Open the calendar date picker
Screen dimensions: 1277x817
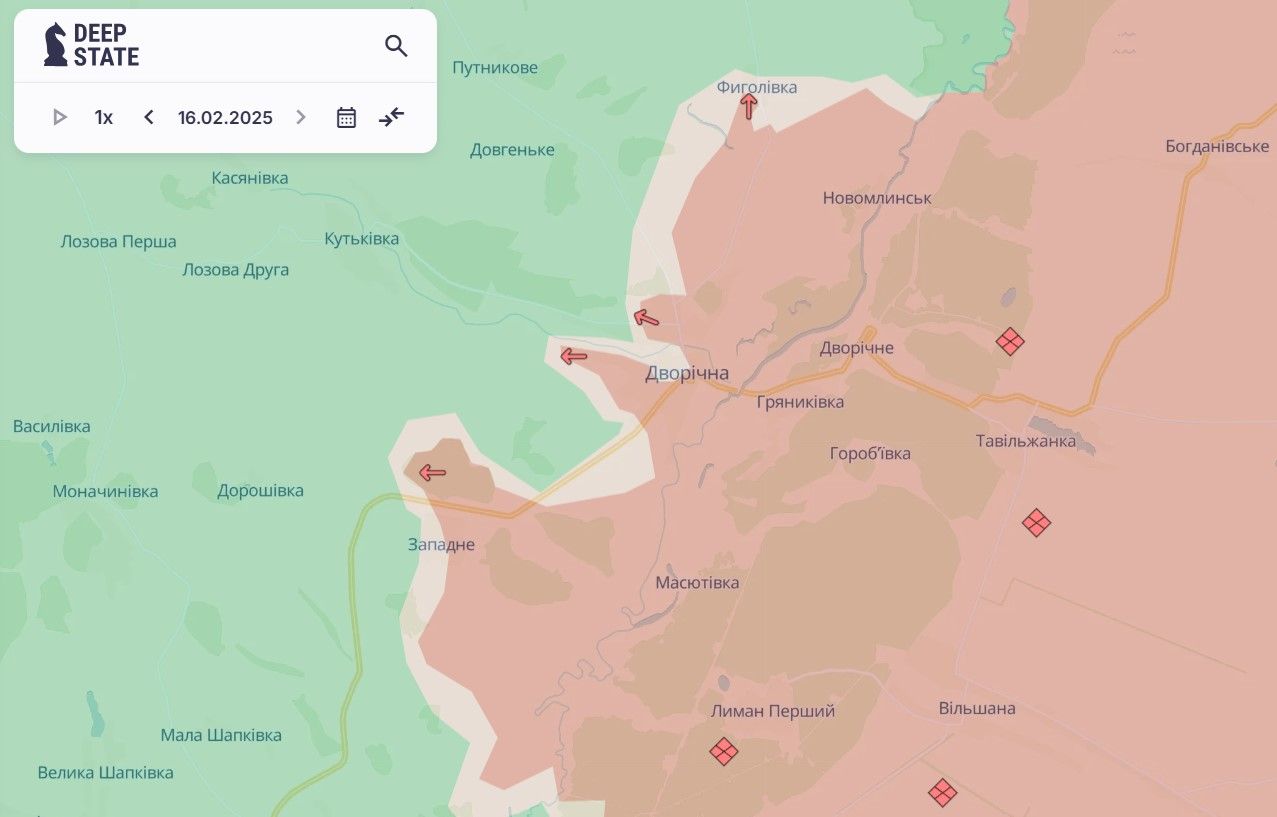coord(346,118)
